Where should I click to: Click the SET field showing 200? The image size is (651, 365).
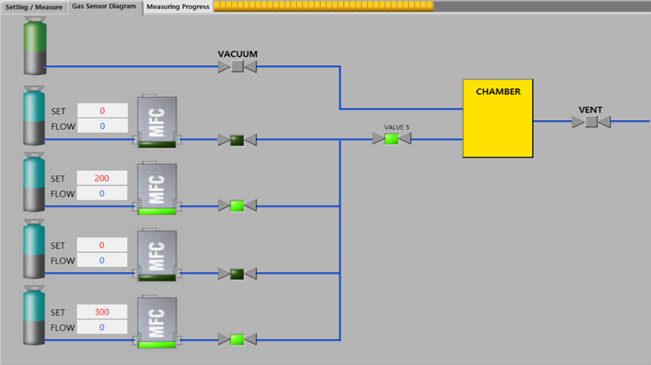coord(102,178)
